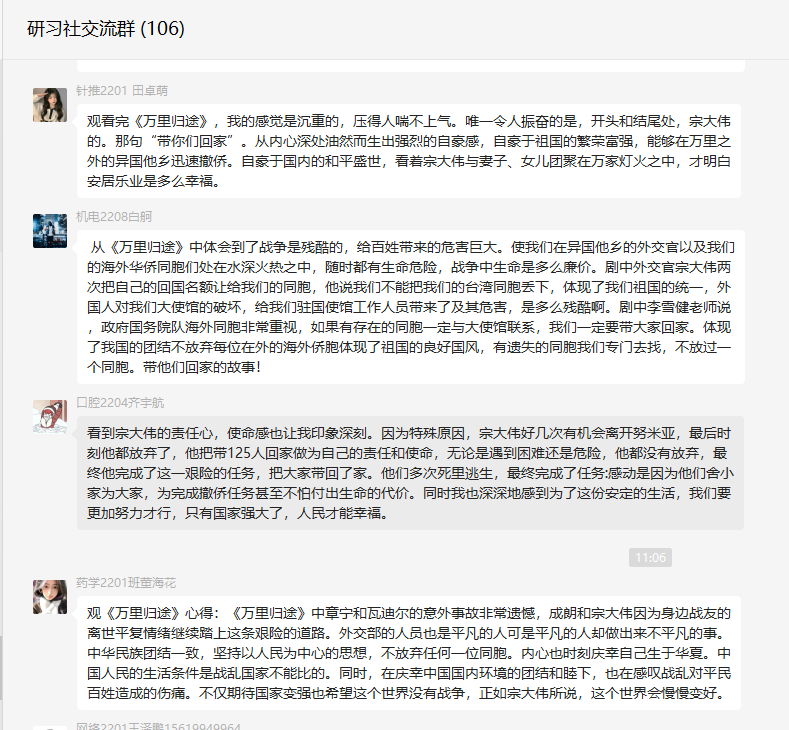Click group title 研习社交流群 (106)

pyautogui.click(x=106, y=29)
